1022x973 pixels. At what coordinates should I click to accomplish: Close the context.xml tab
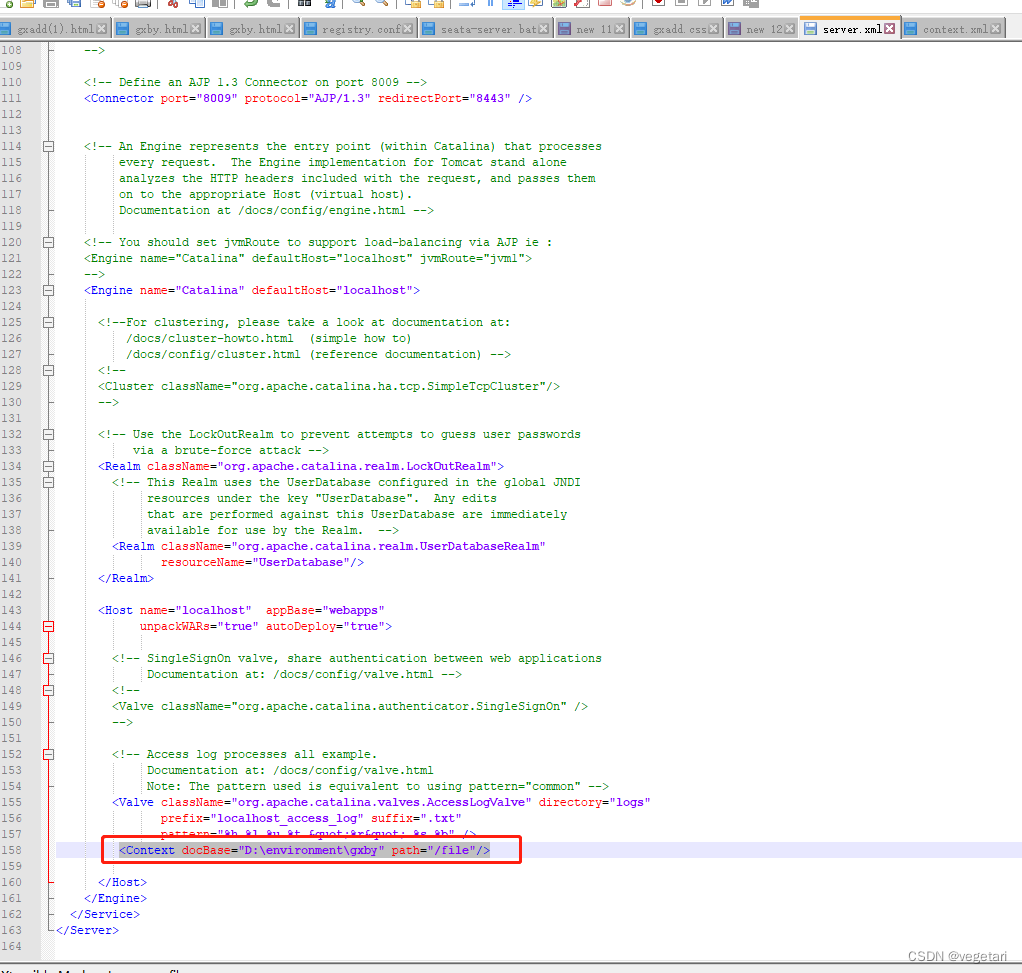995,29
